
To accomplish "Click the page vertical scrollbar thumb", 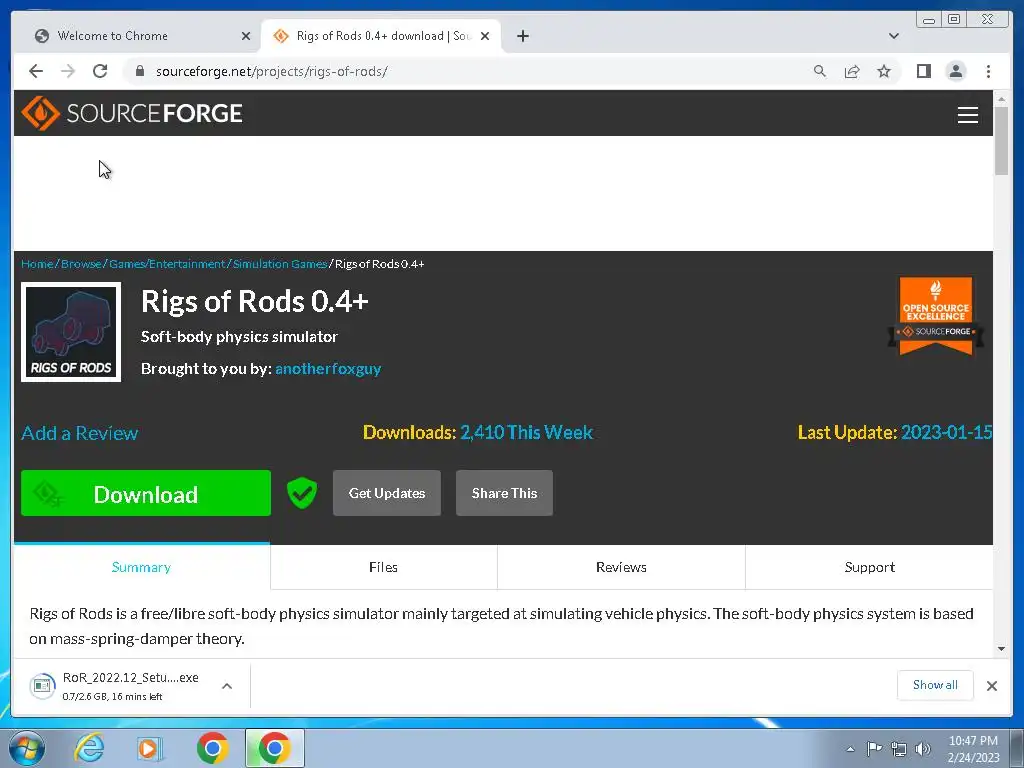I will coord(1001,140).
